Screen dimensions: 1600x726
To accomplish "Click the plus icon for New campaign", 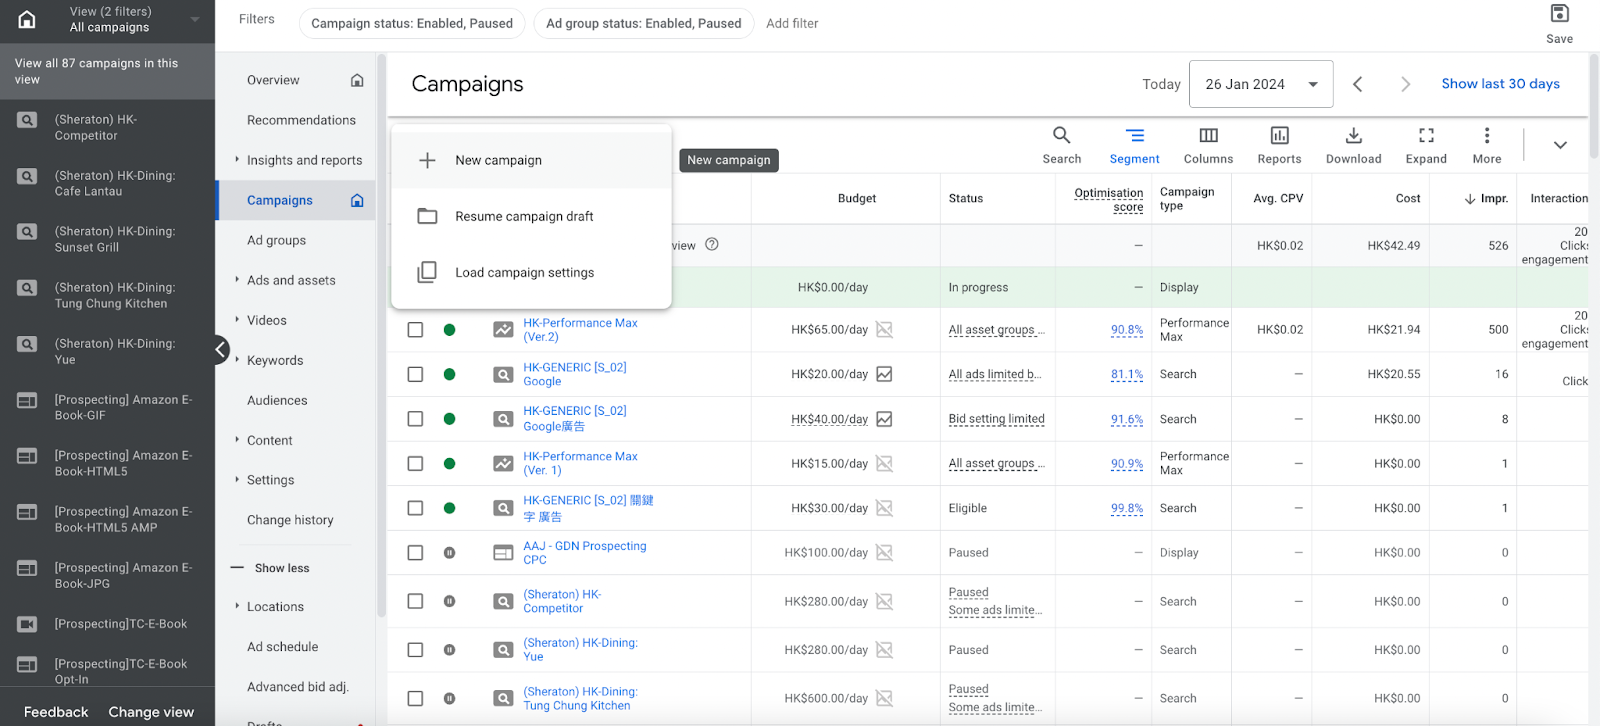I will click(427, 160).
